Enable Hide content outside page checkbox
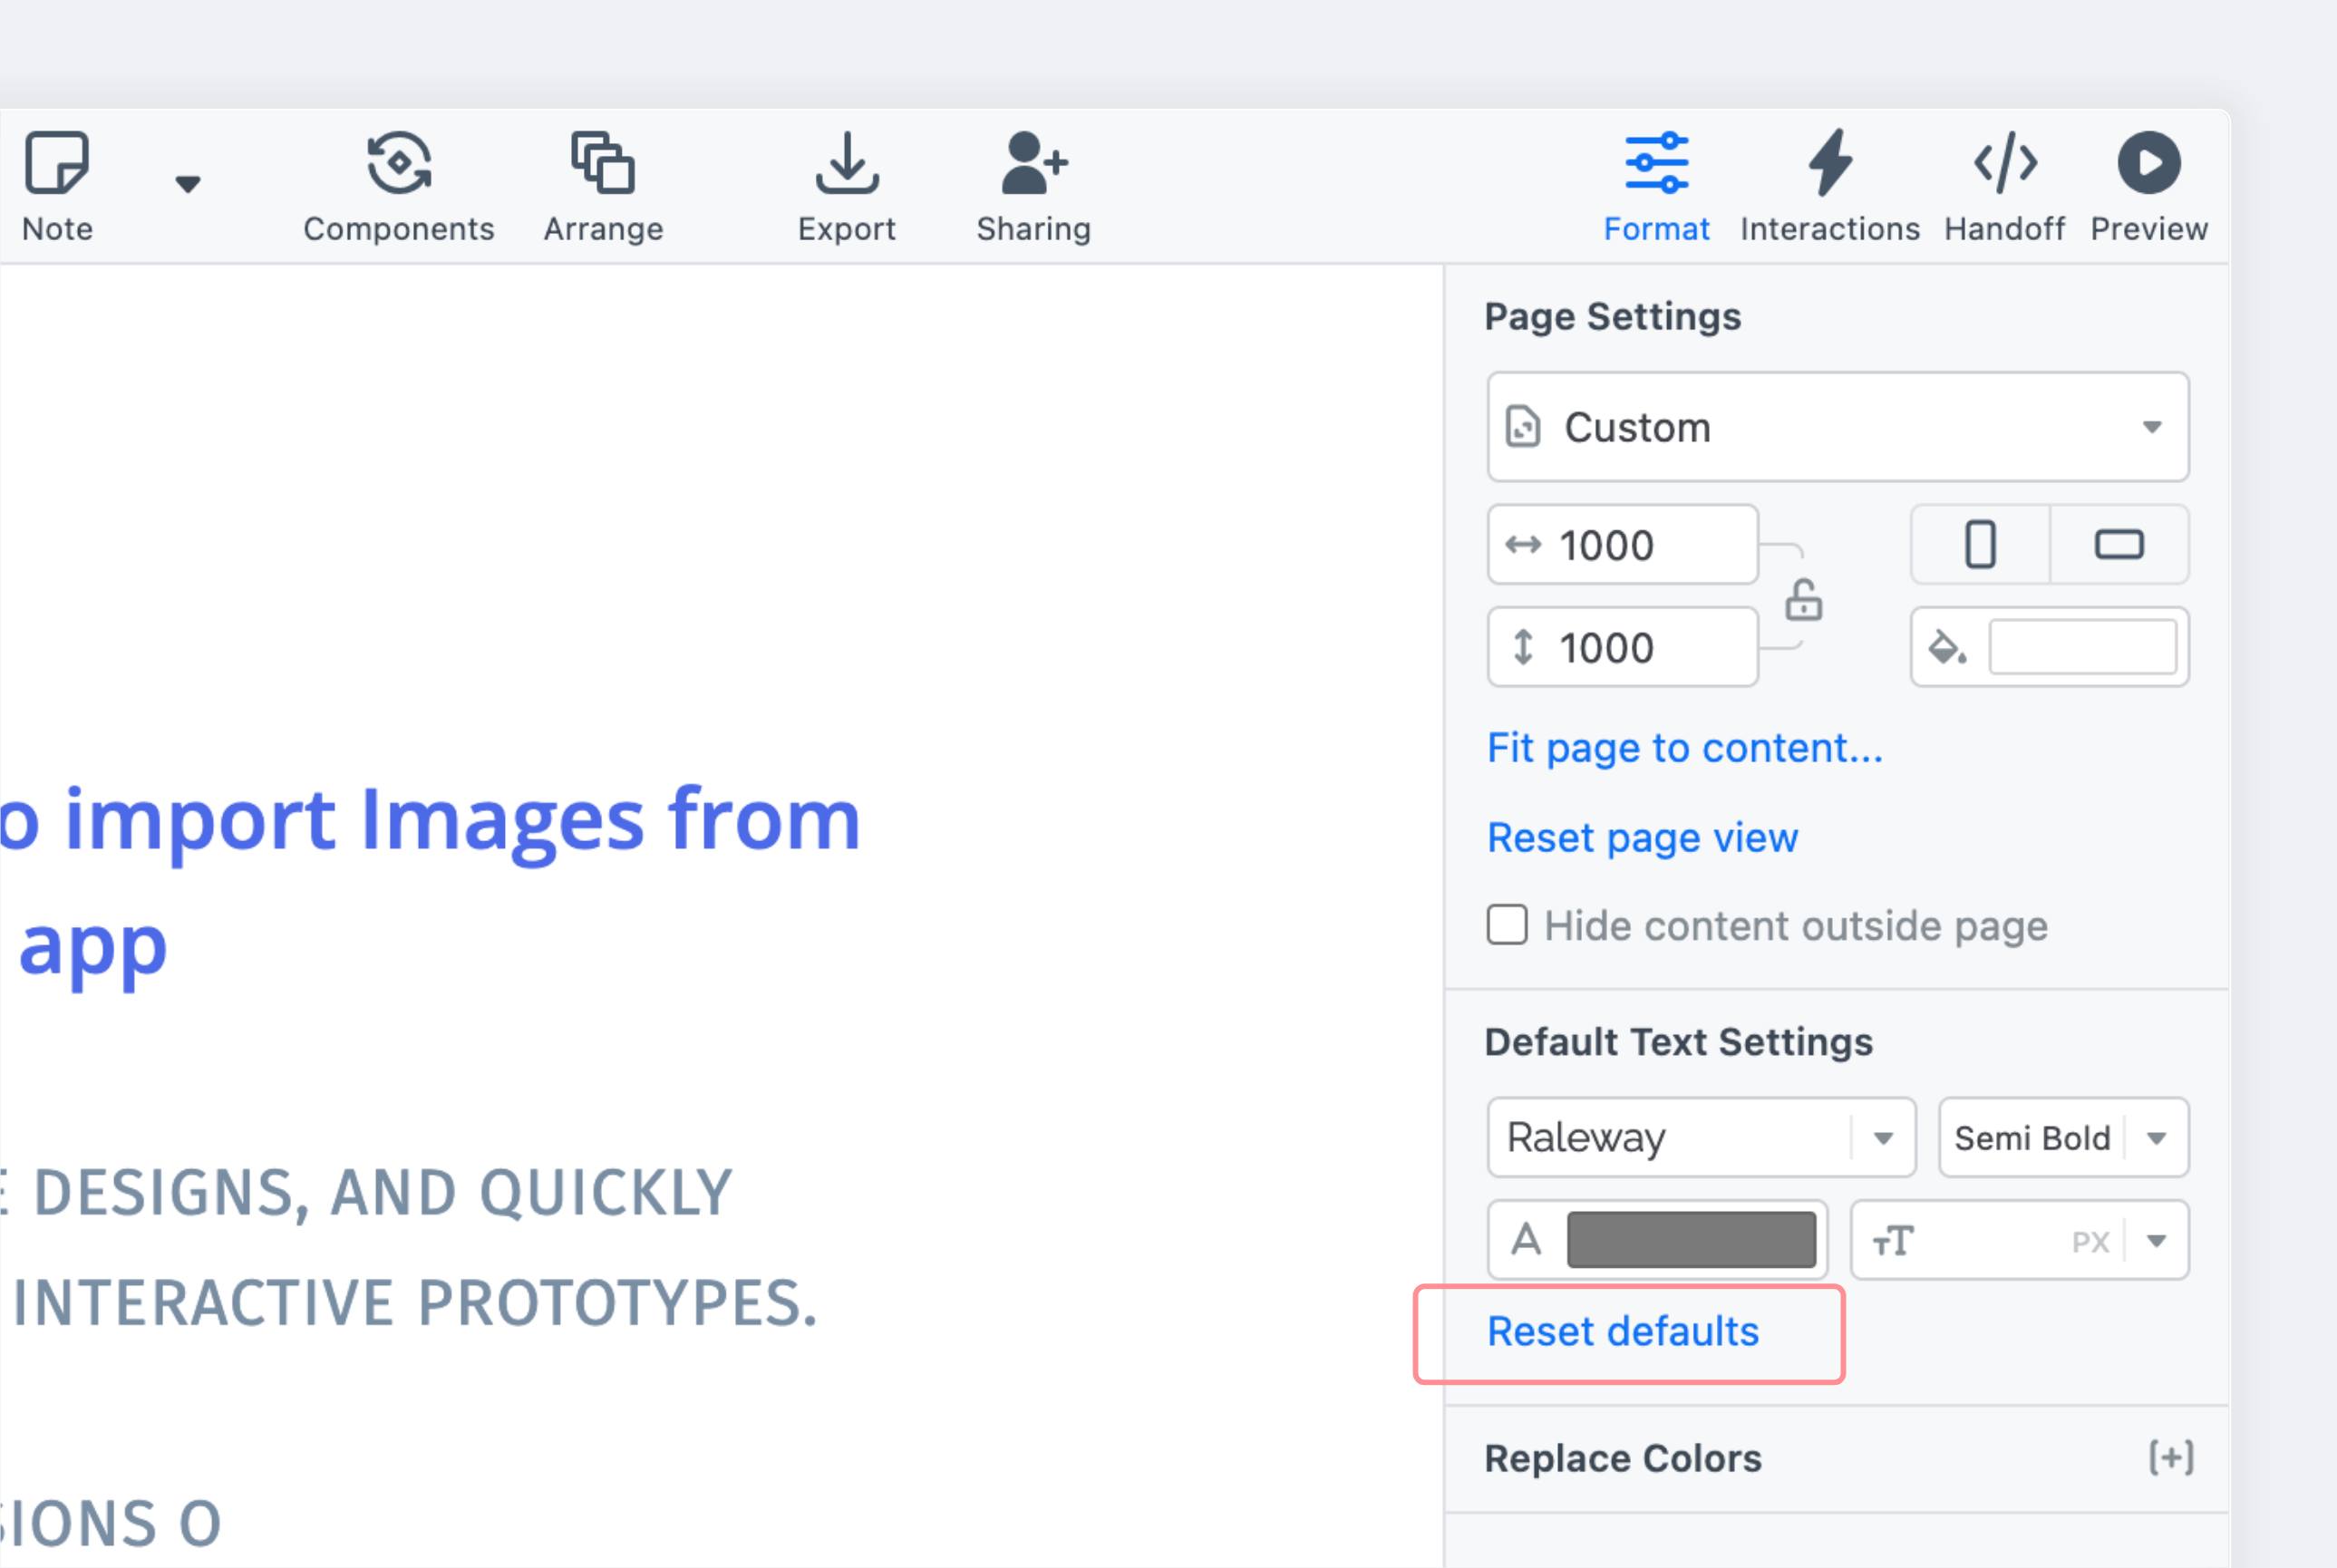2337x1568 pixels. (1507, 925)
